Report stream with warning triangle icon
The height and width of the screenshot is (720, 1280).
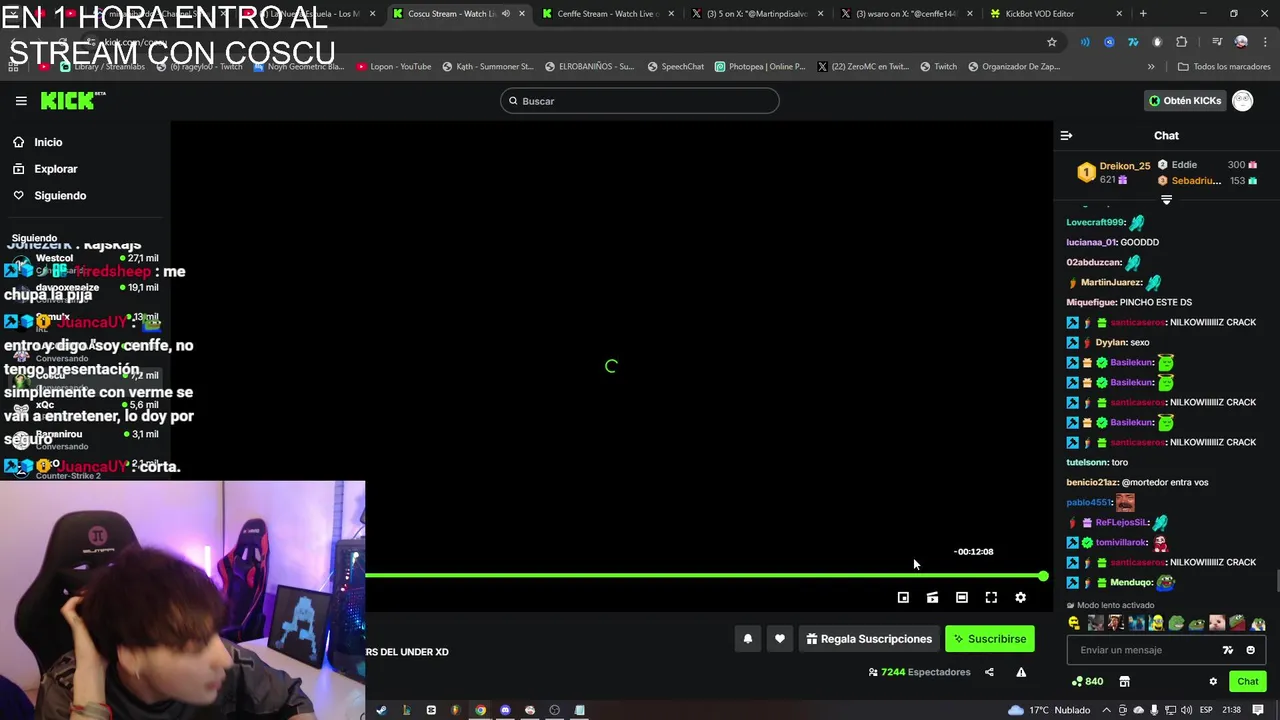tap(1021, 672)
